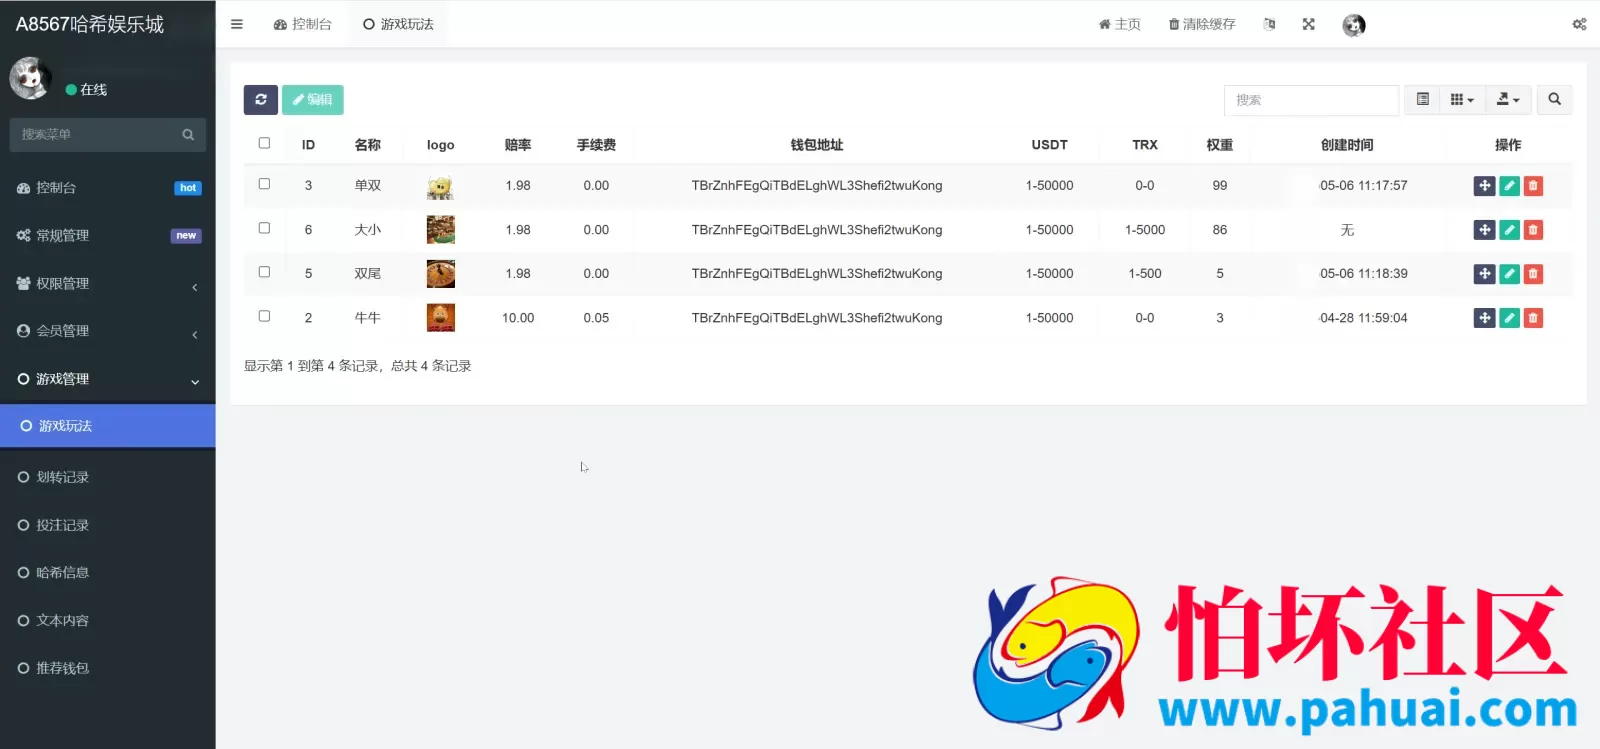Open 投注记录 in the sidebar
The width and height of the screenshot is (1600, 749).
click(108, 525)
